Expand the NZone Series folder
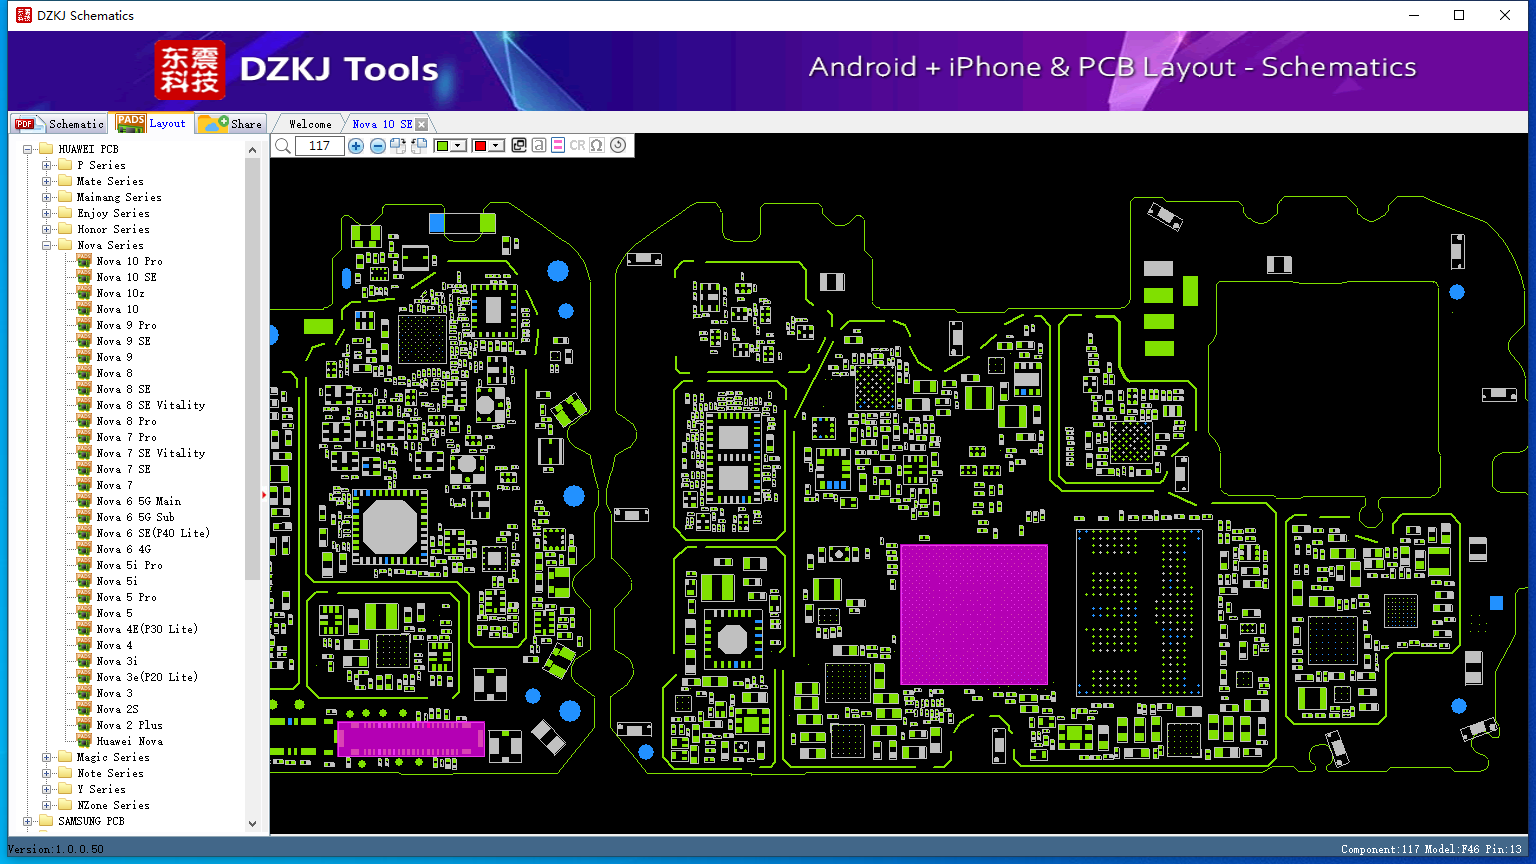This screenshot has width=1536, height=864. (x=47, y=805)
